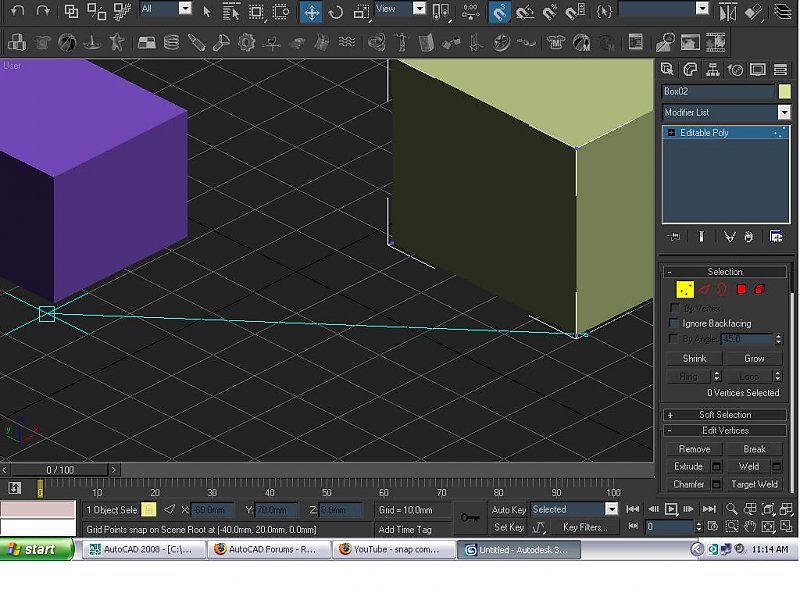
Task: Click the Undo arrow in the main toolbar
Action: [x=17, y=12]
